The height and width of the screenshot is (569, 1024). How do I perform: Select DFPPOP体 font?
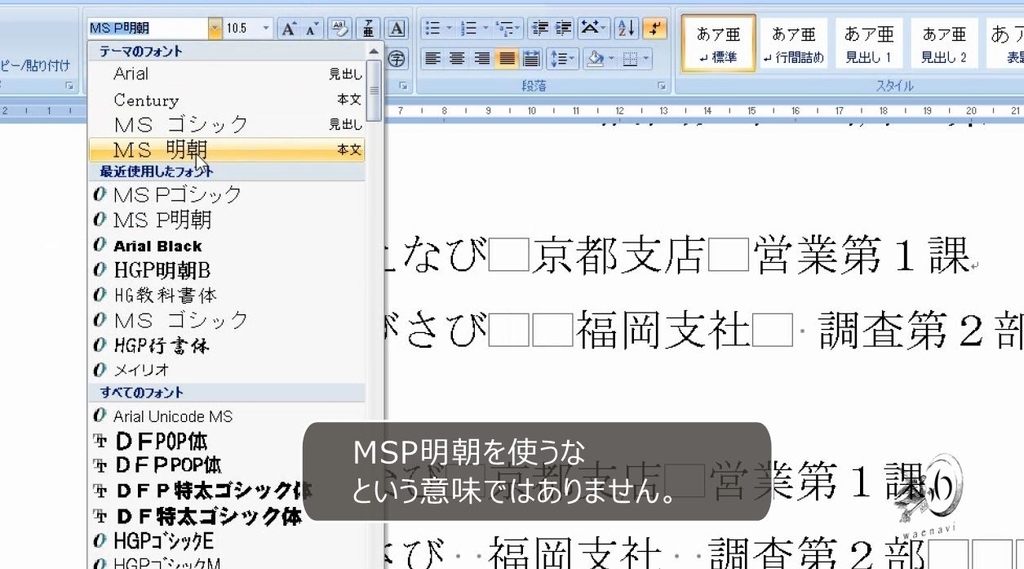(227, 466)
